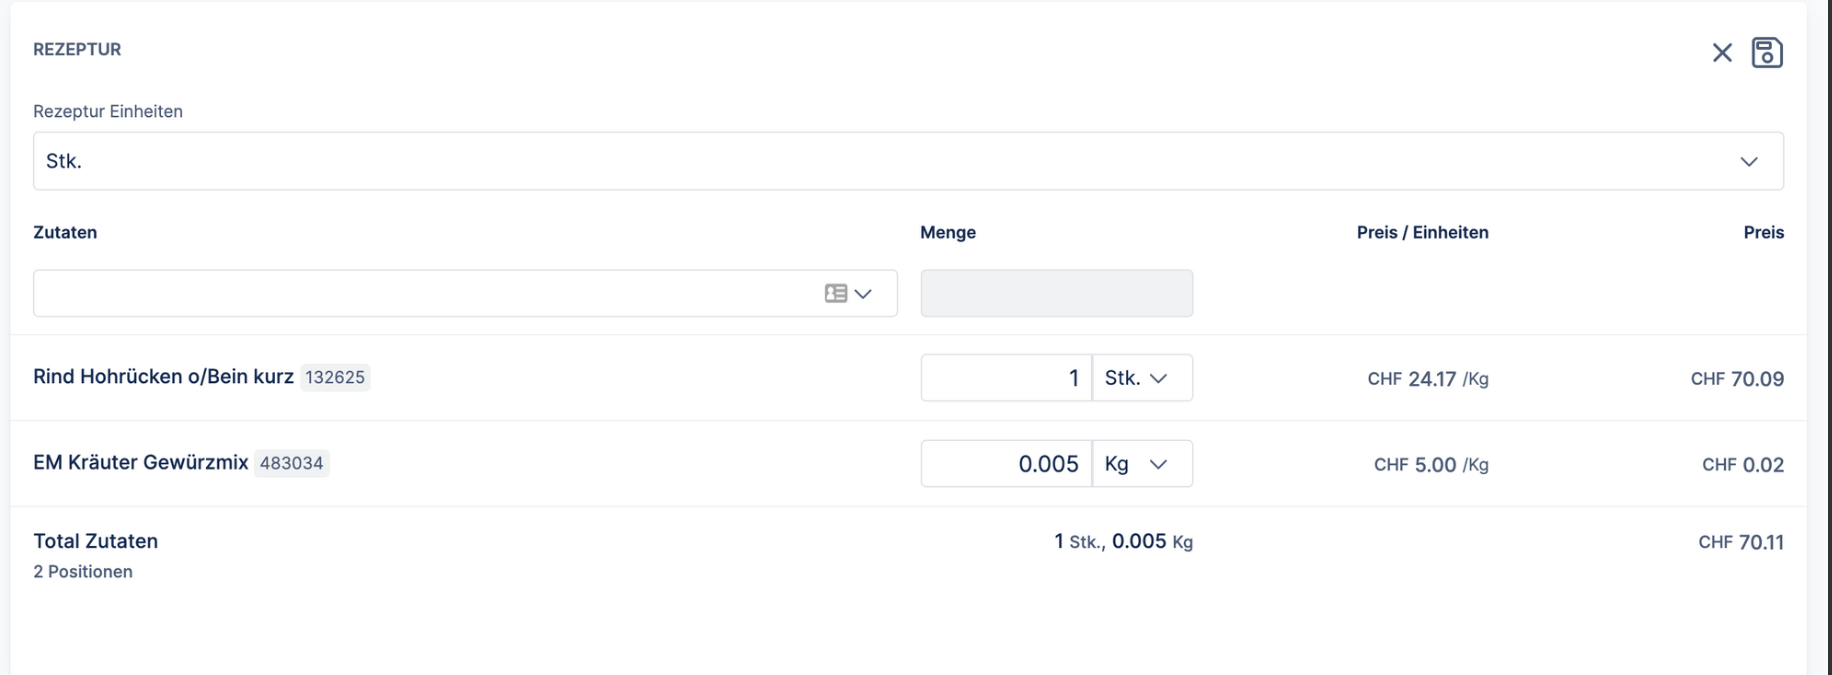Open the ingredient list icon in Zutaten field
This screenshot has width=1832, height=675.
[836, 293]
